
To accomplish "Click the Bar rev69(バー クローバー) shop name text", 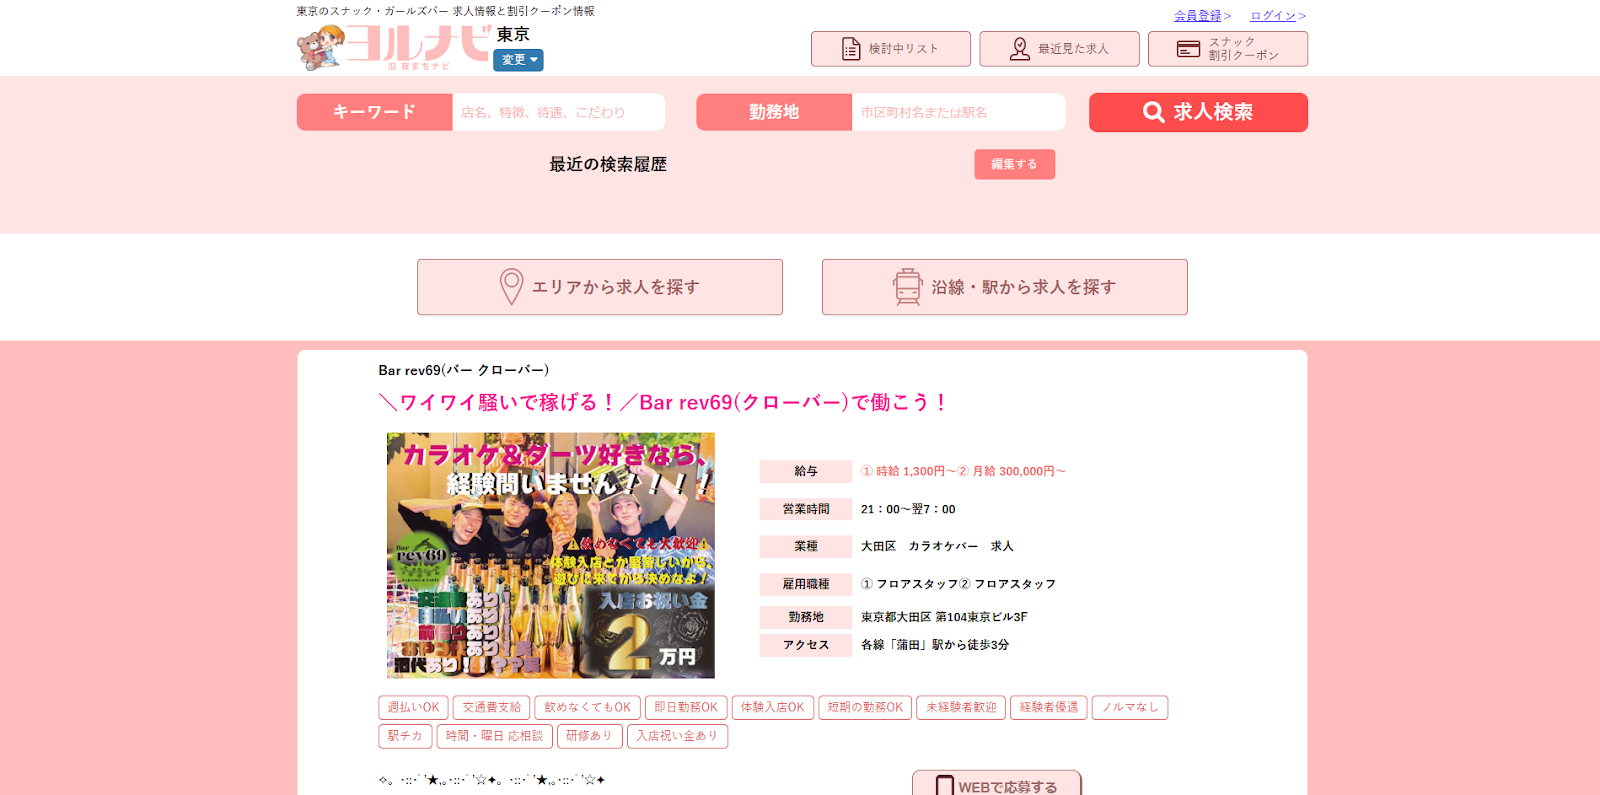I will pos(464,370).
